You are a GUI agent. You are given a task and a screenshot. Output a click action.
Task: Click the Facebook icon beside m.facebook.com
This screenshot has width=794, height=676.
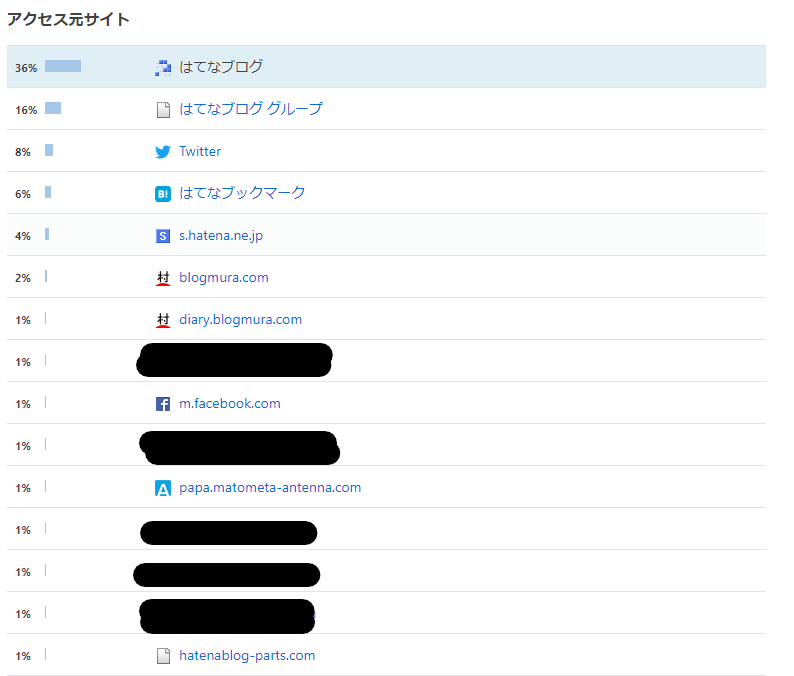coord(163,404)
